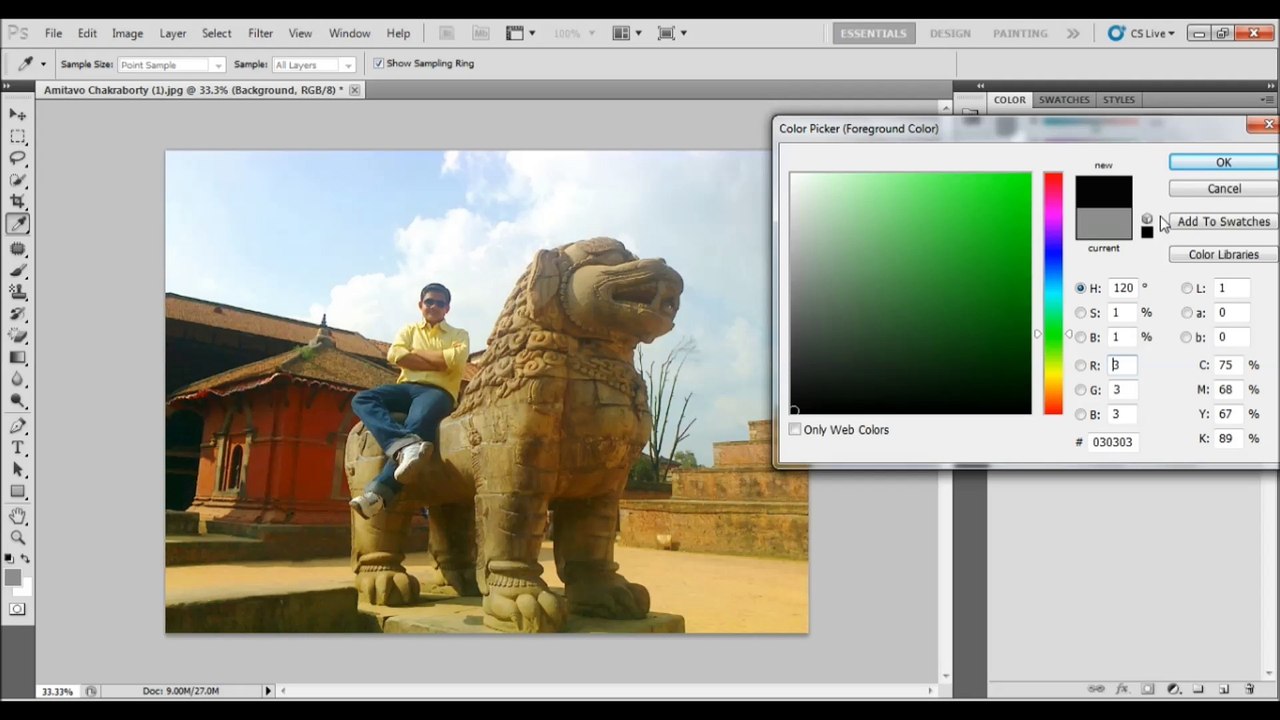Select the Horizontal Type tool
The image size is (1280, 720).
pyautogui.click(x=18, y=448)
